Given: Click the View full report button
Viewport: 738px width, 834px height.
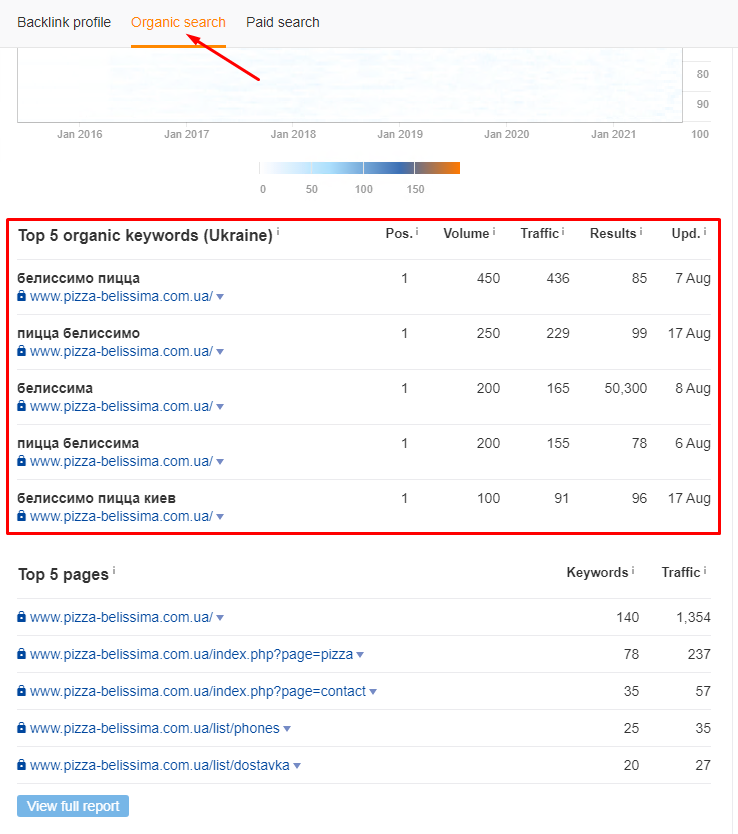Looking at the screenshot, I should 73,806.
